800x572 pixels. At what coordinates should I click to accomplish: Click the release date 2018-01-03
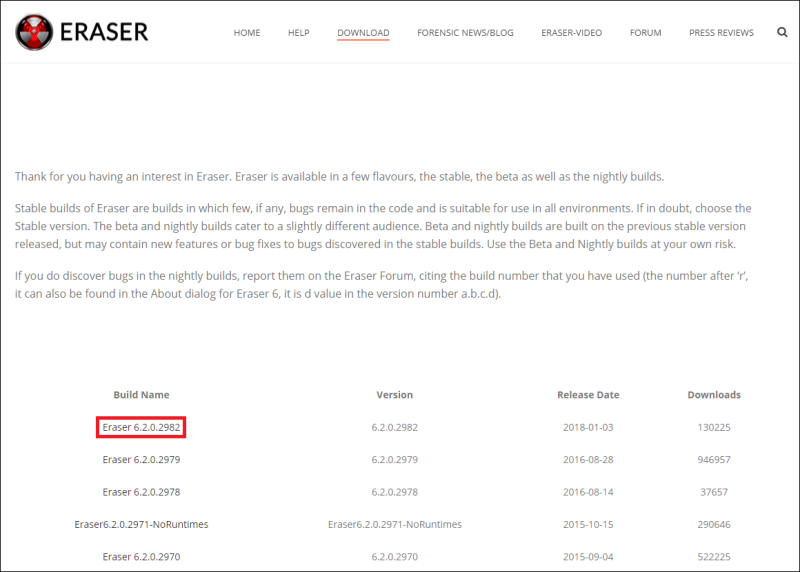[588, 428]
